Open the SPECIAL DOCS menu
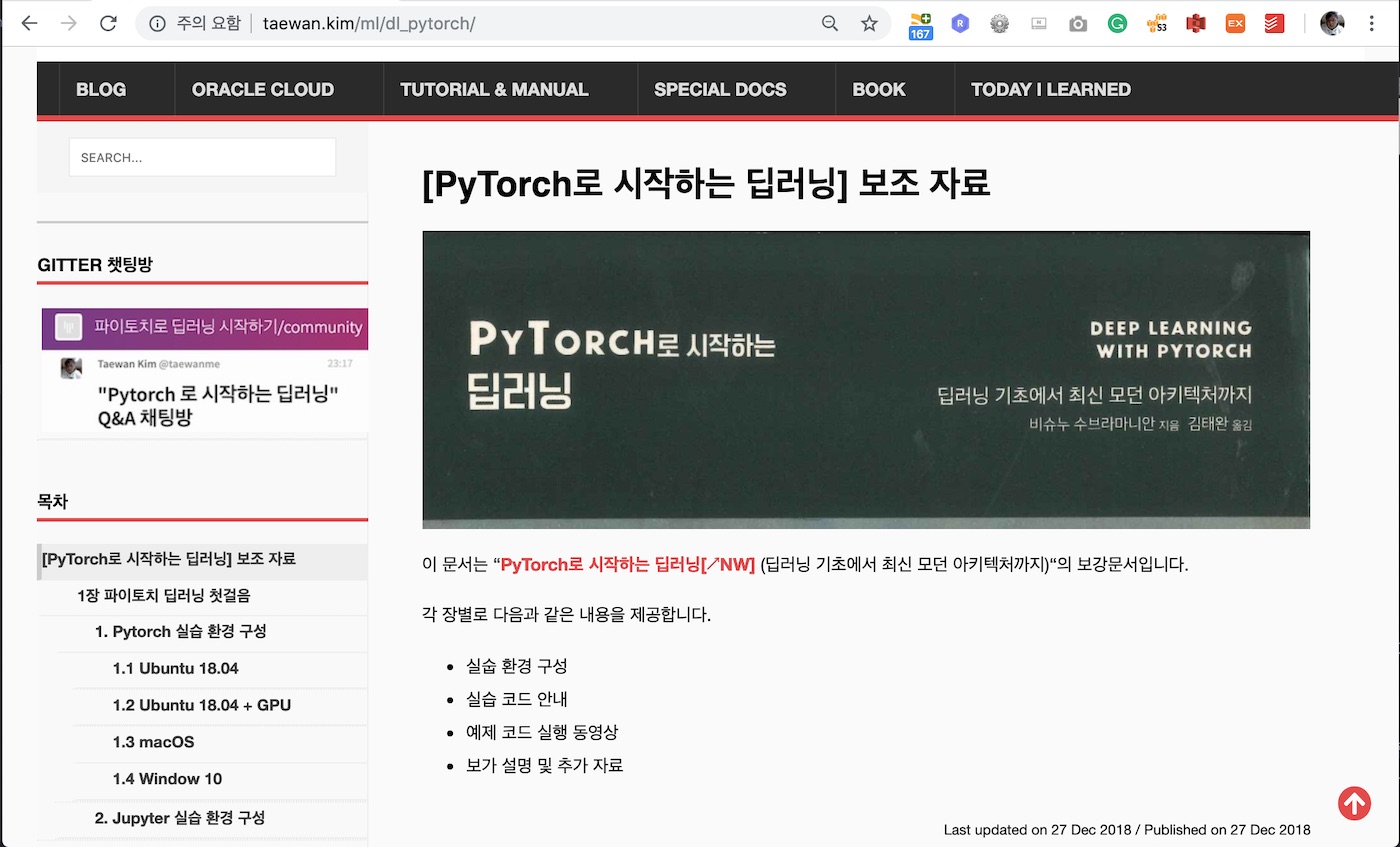Viewport: 1400px width, 847px height. [x=720, y=89]
